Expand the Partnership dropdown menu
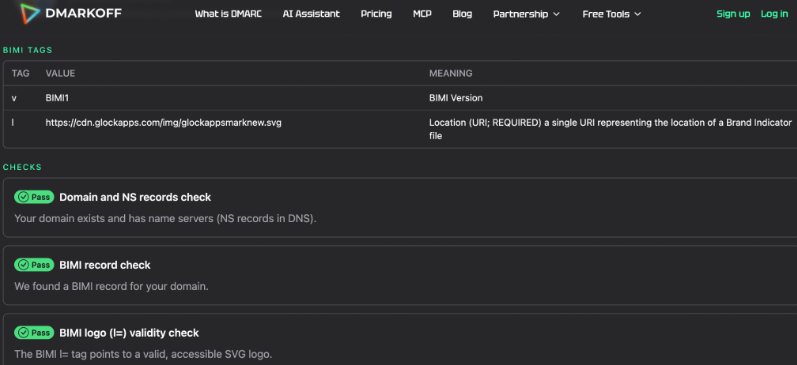The image size is (797, 365). [x=526, y=14]
